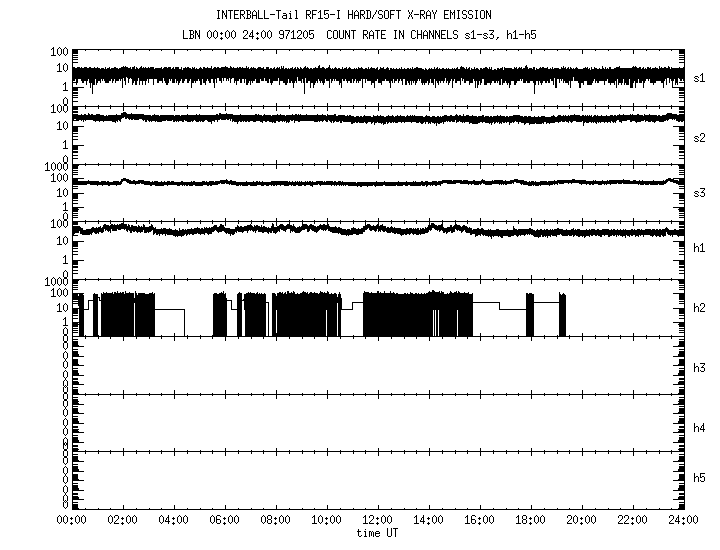Click the 06:00 time tick label
The height and width of the screenshot is (550, 720).
(224, 520)
